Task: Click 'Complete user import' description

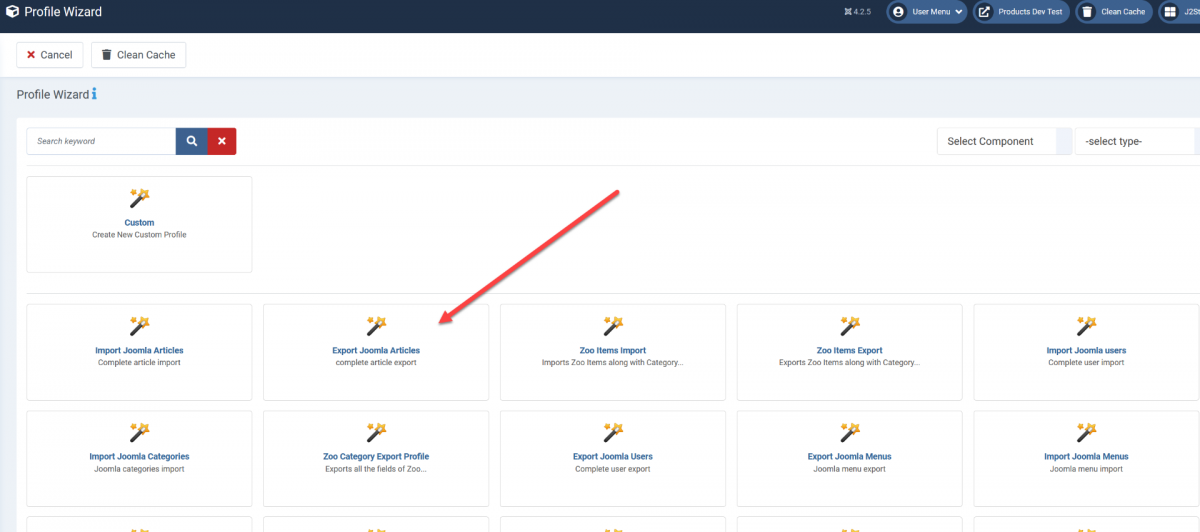Action: [x=1086, y=363]
